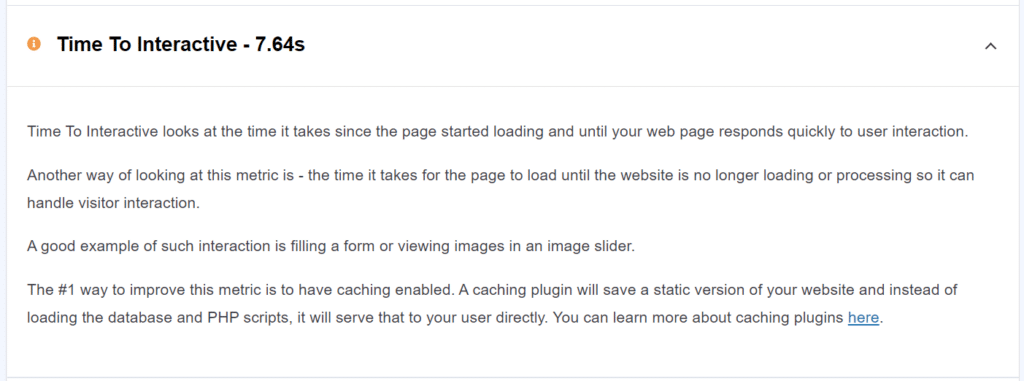1024x381 pixels.
Task: Open the "here" caching plugins link
Action: tap(863, 318)
